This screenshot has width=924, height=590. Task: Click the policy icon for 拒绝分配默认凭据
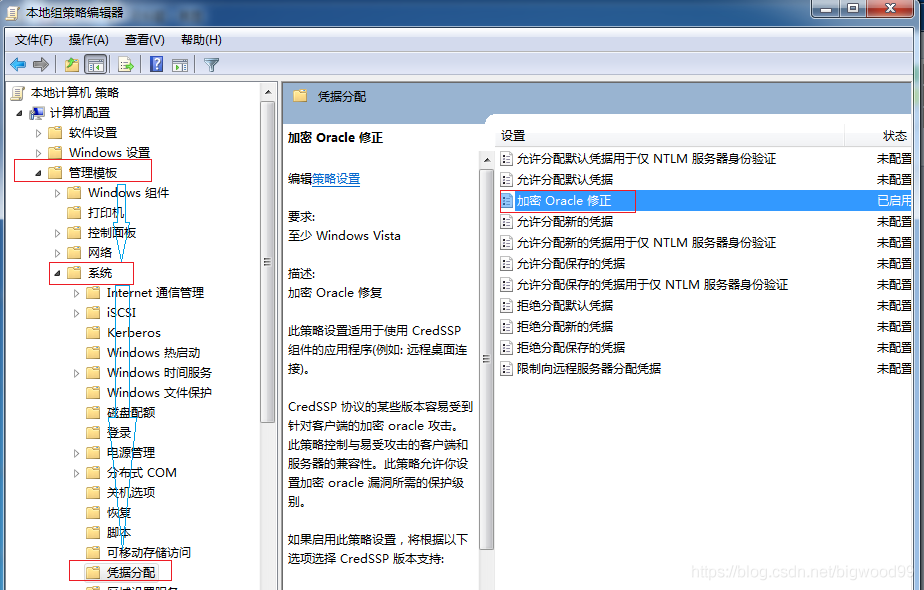(506, 305)
